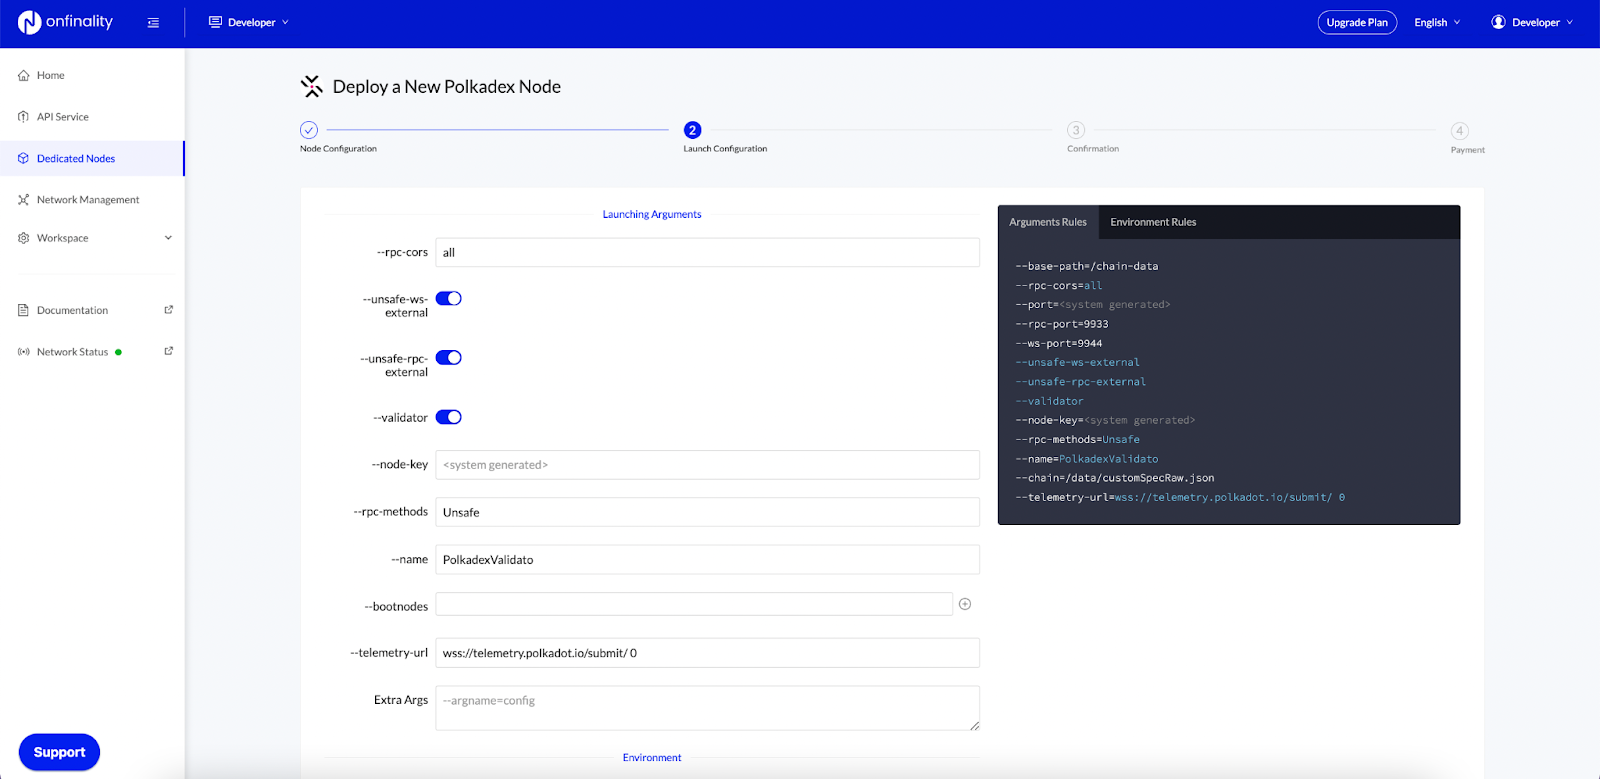Go back to Node Configuration step

[309, 130]
